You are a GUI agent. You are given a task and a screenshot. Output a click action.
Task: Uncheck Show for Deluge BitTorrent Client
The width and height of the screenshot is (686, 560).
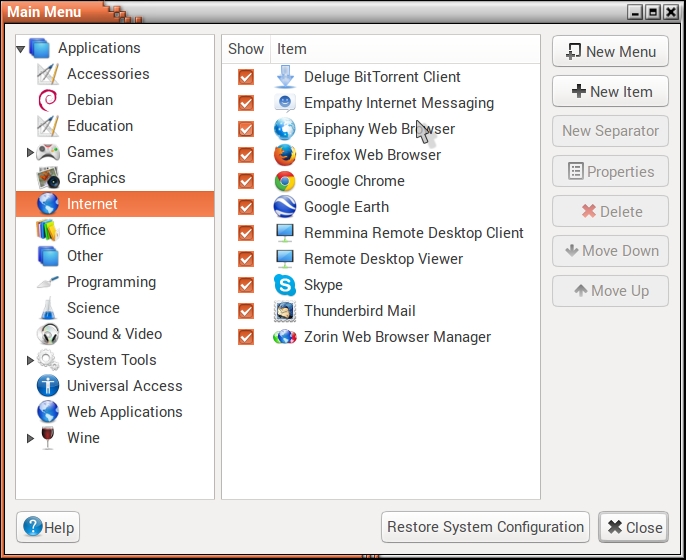(x=246, y=77)
